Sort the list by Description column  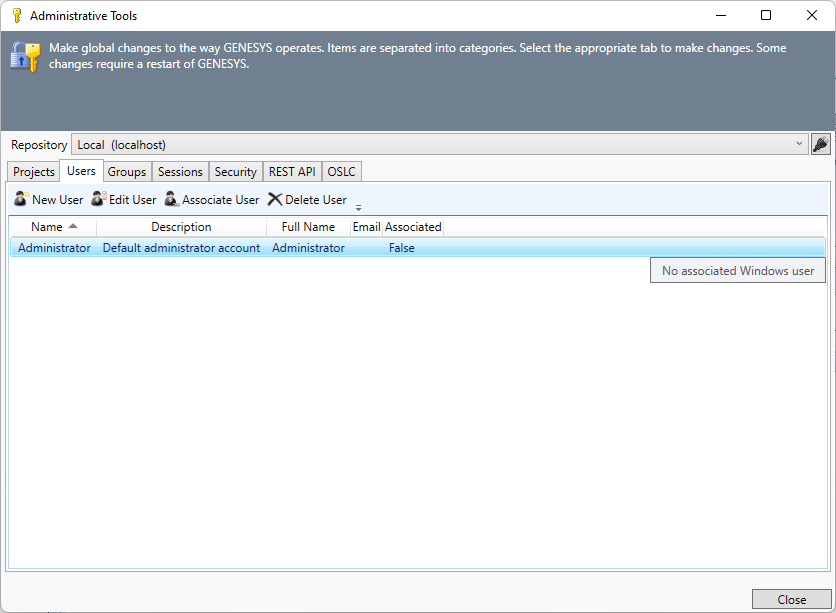181,226
